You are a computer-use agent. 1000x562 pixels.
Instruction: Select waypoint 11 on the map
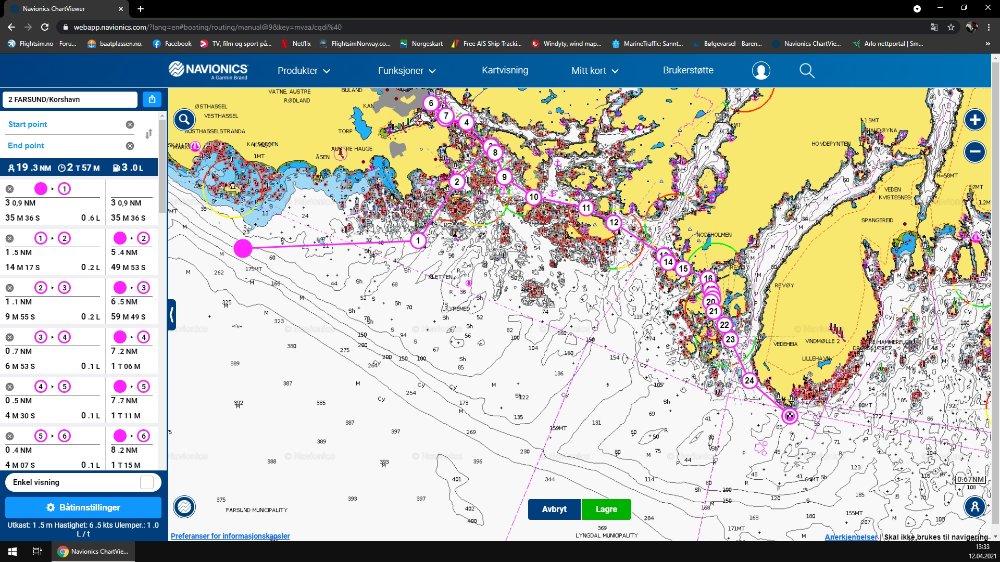coord(586,208)
